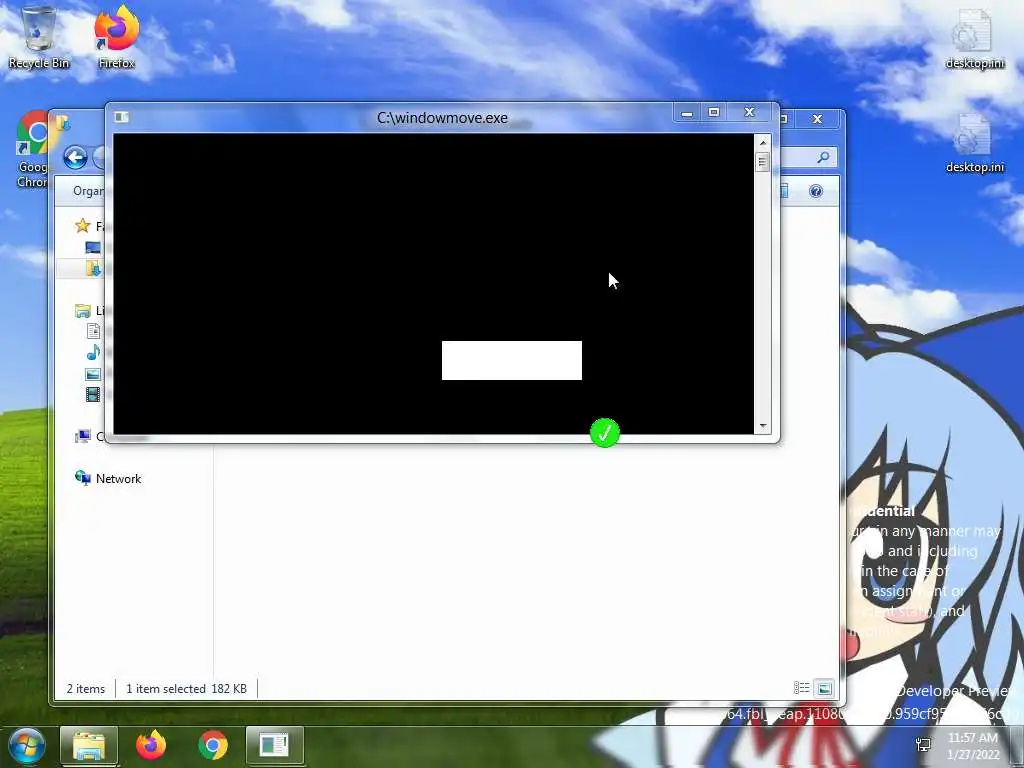The width and height of the screenshot is (1024, 768).
Task: Open the Organize menu in Explorer
Action: [x=88, y=191]
